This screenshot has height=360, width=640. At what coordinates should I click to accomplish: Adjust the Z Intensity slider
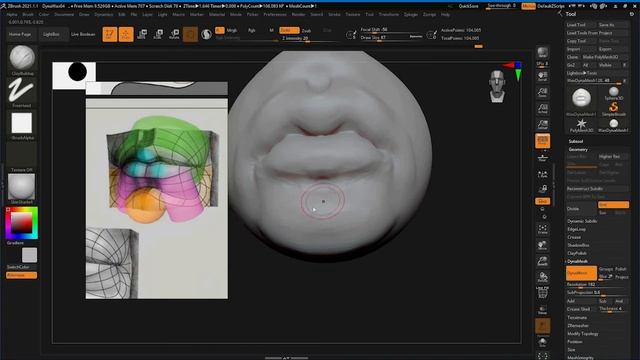click(308, 38)
